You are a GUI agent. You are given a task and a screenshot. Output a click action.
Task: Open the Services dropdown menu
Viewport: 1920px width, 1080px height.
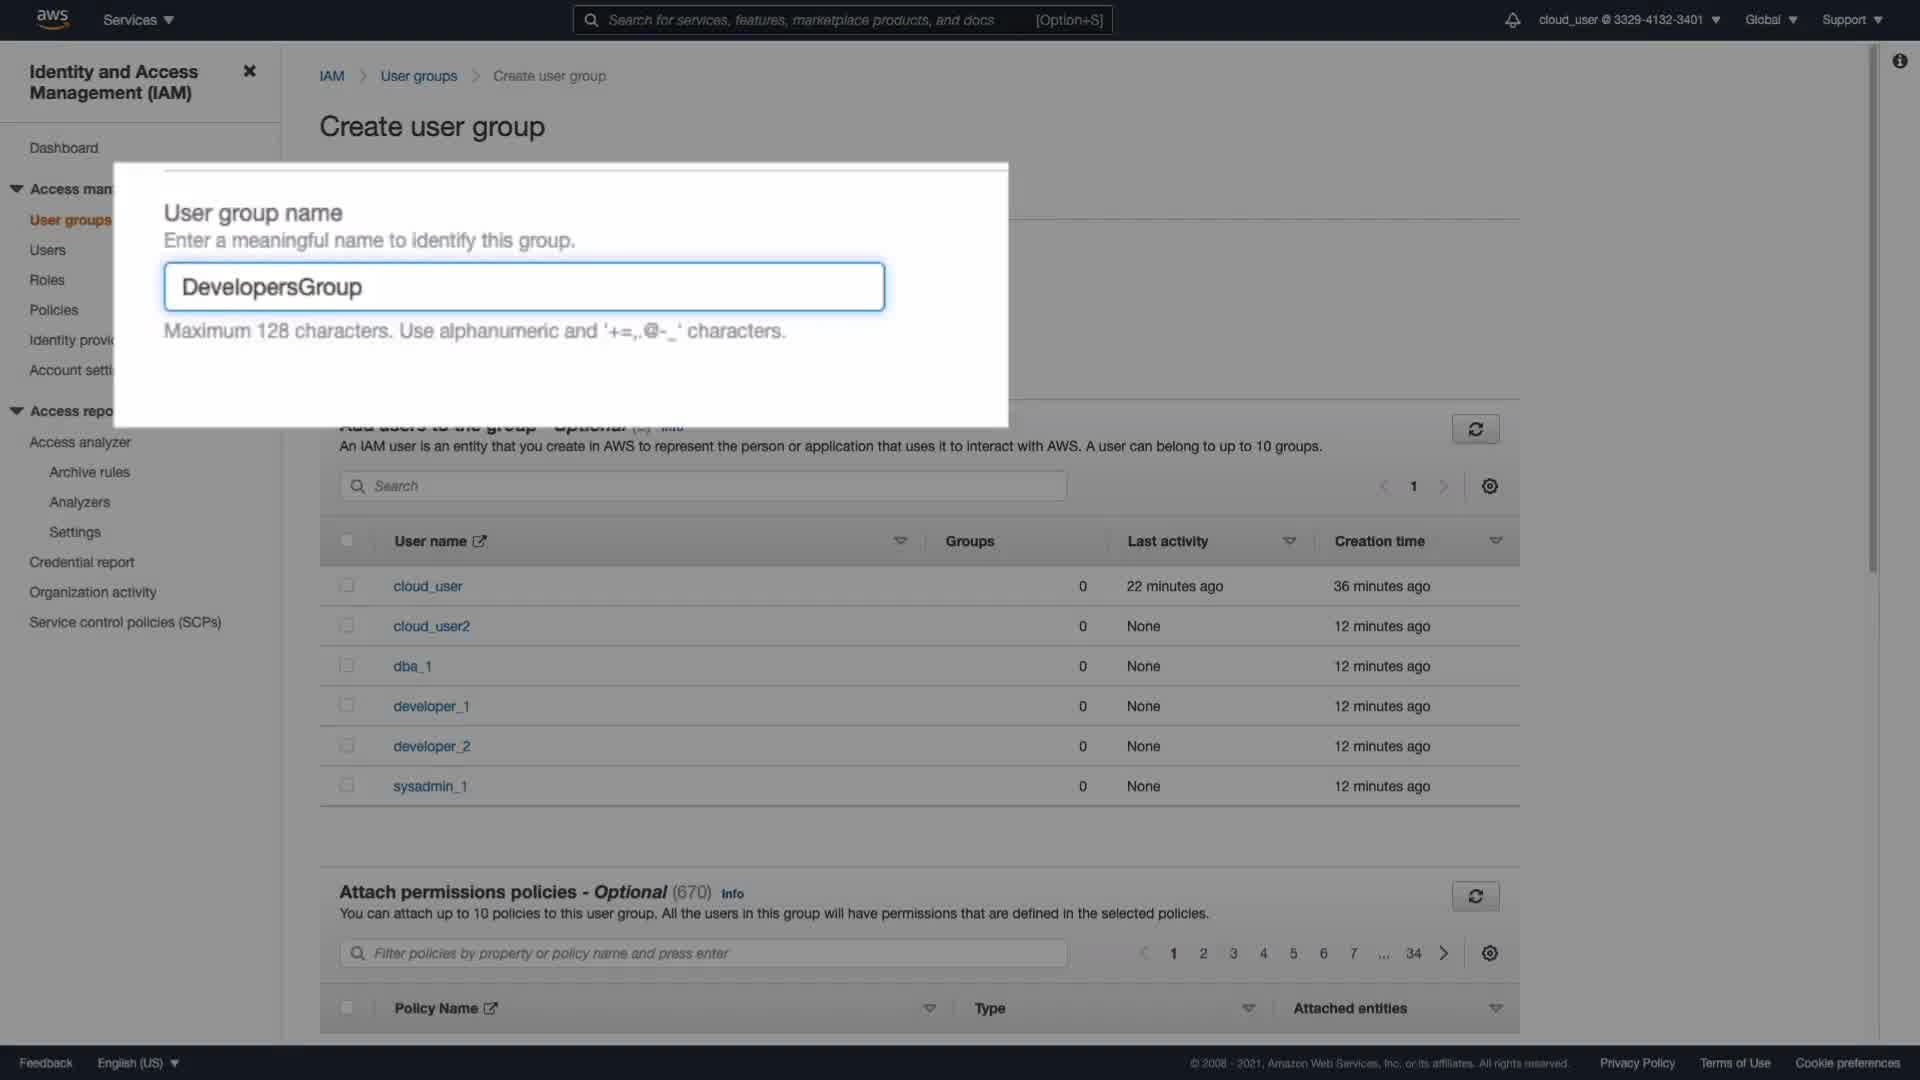(138, 20)
